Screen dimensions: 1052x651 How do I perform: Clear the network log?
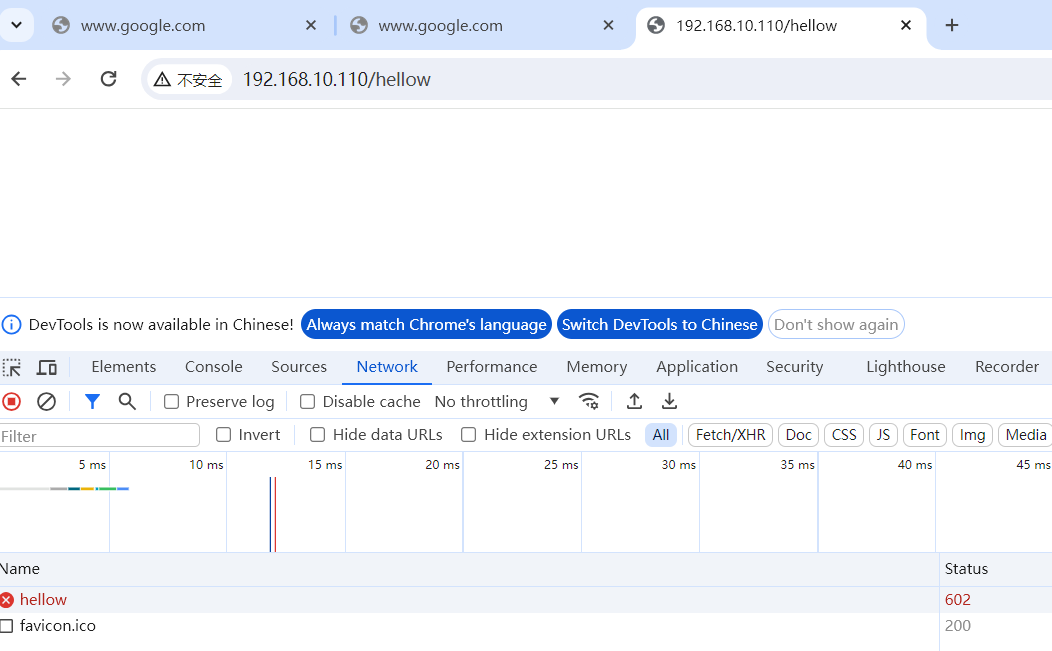(x=46, y=401)
